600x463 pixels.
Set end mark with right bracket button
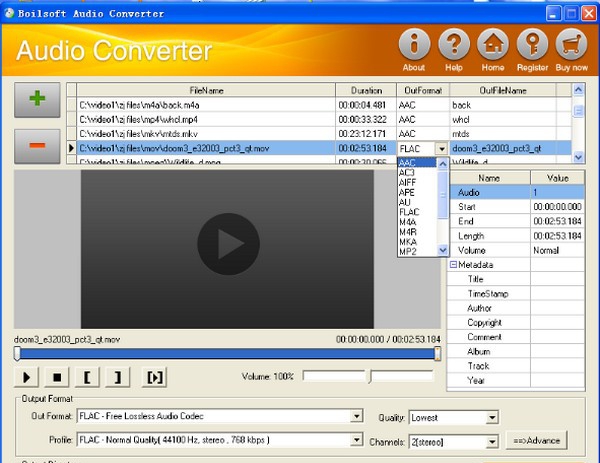coord(117,377)
